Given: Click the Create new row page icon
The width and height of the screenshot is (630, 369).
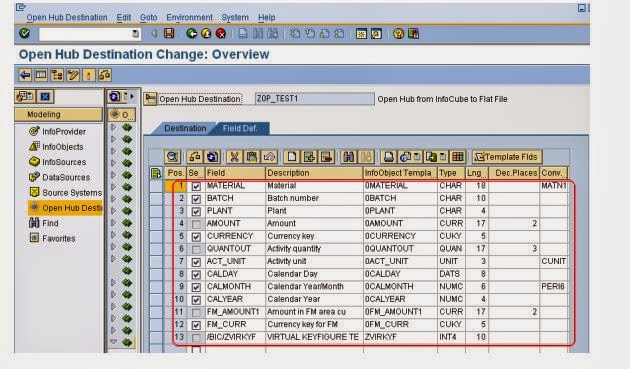Looking at the screenshot, I should 292,157.
